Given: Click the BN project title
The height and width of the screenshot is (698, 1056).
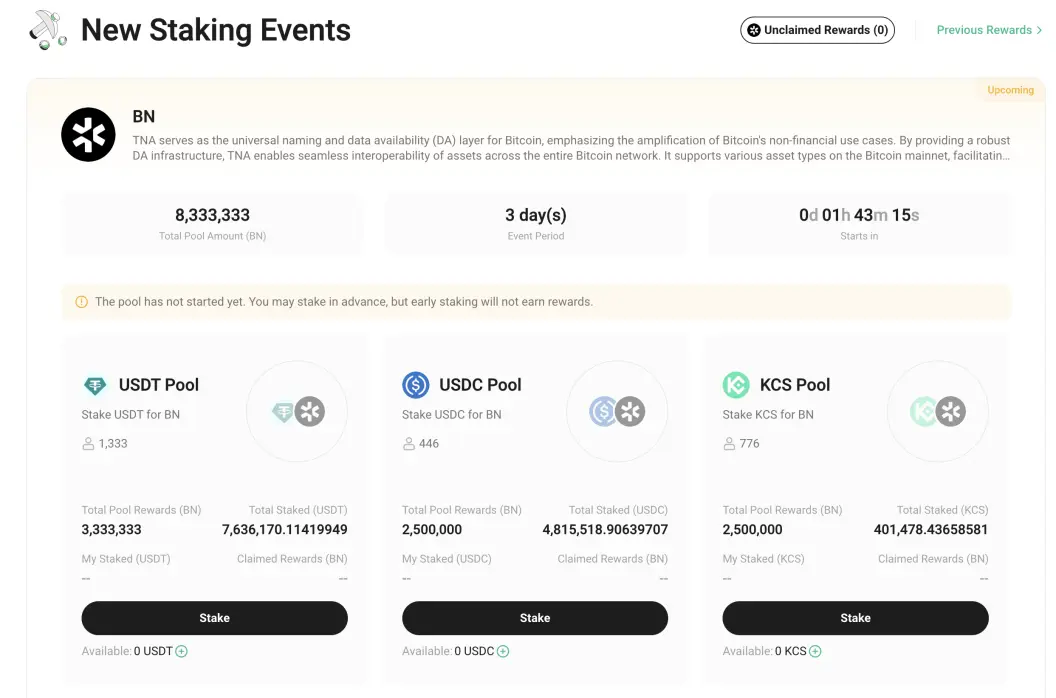Looking at the screenshot, I should [143, 117].
